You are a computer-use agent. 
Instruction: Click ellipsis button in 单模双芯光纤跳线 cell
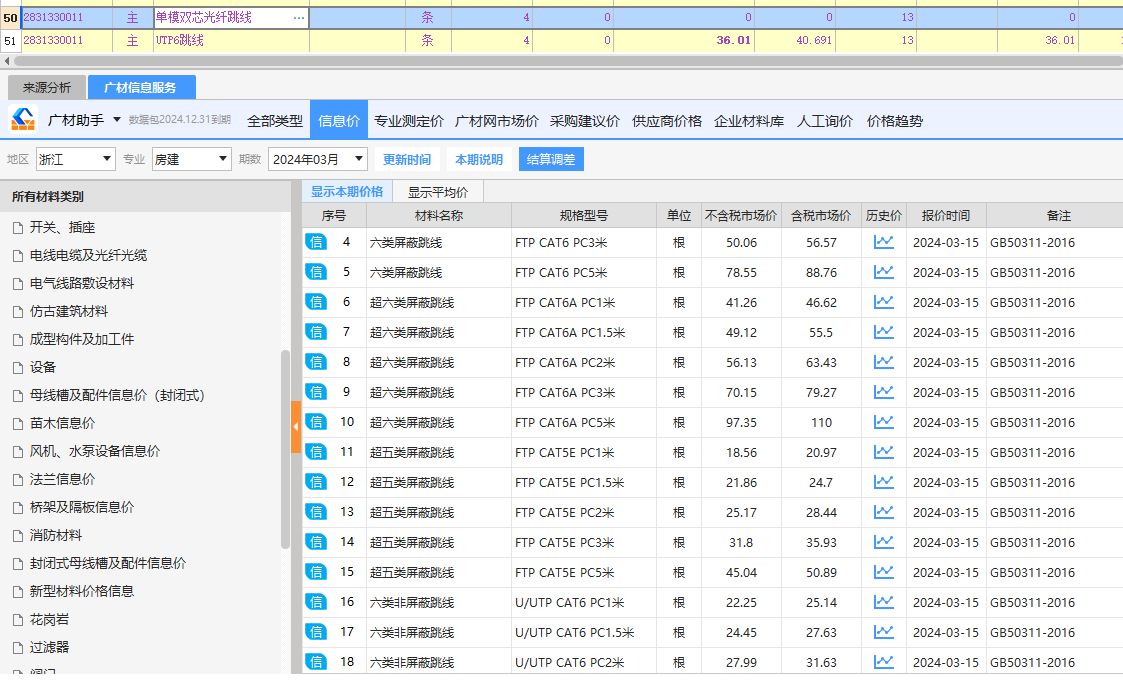pos(299,18)
